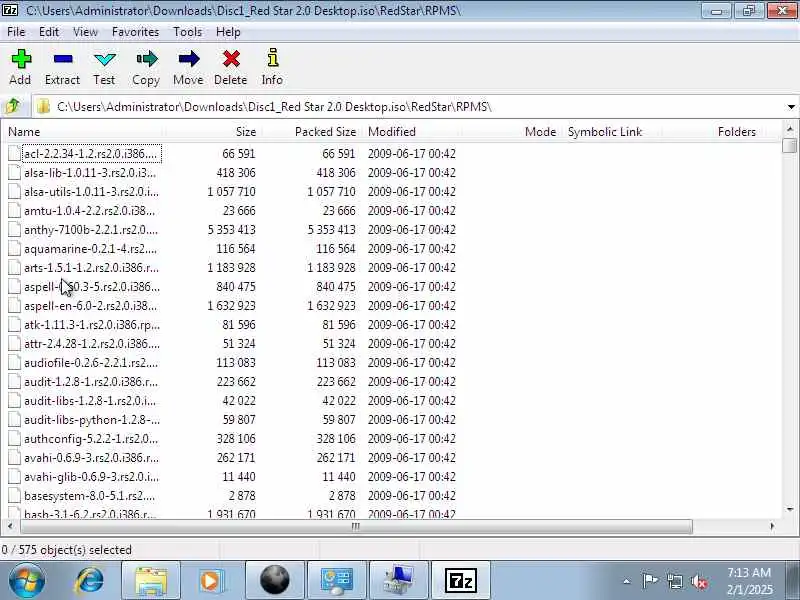Select file aspell-en-6.0-2.rs2.0
800x600 pixels.
[x=90, y=306]
